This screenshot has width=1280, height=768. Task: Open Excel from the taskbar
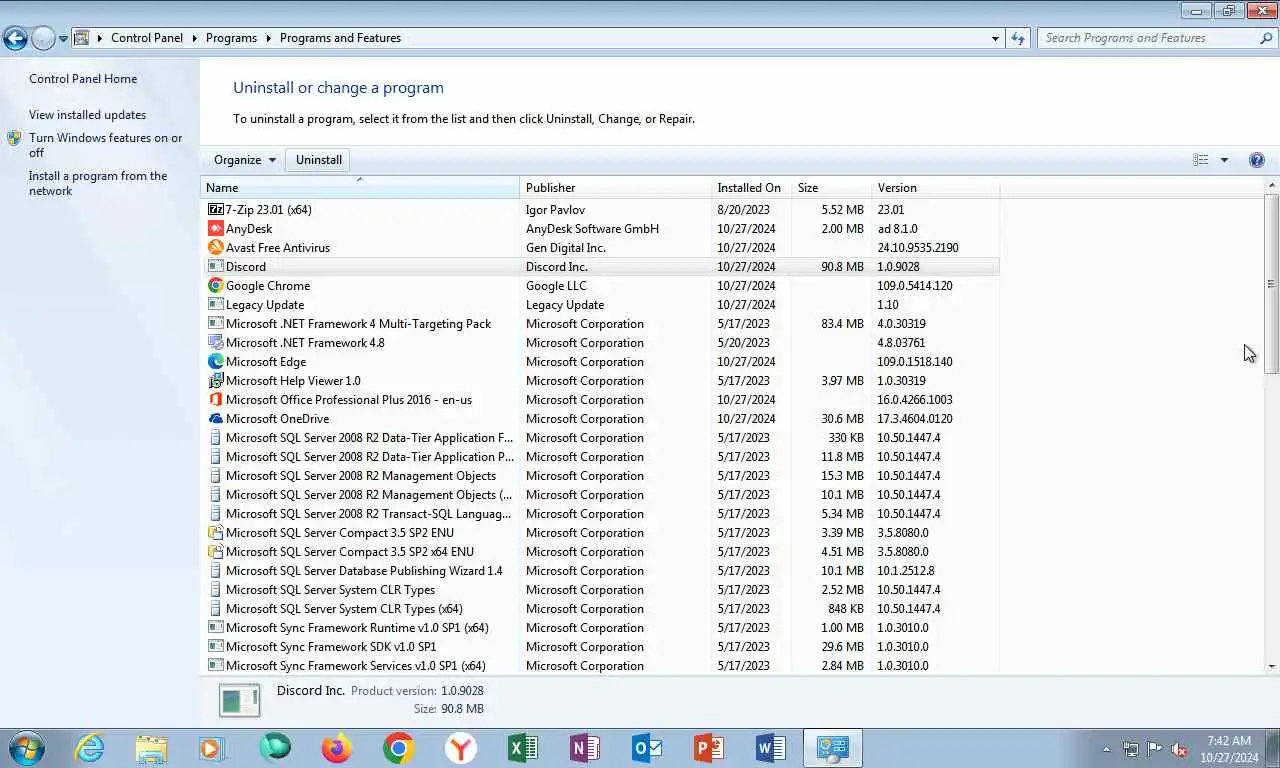[x=523, y=748]
